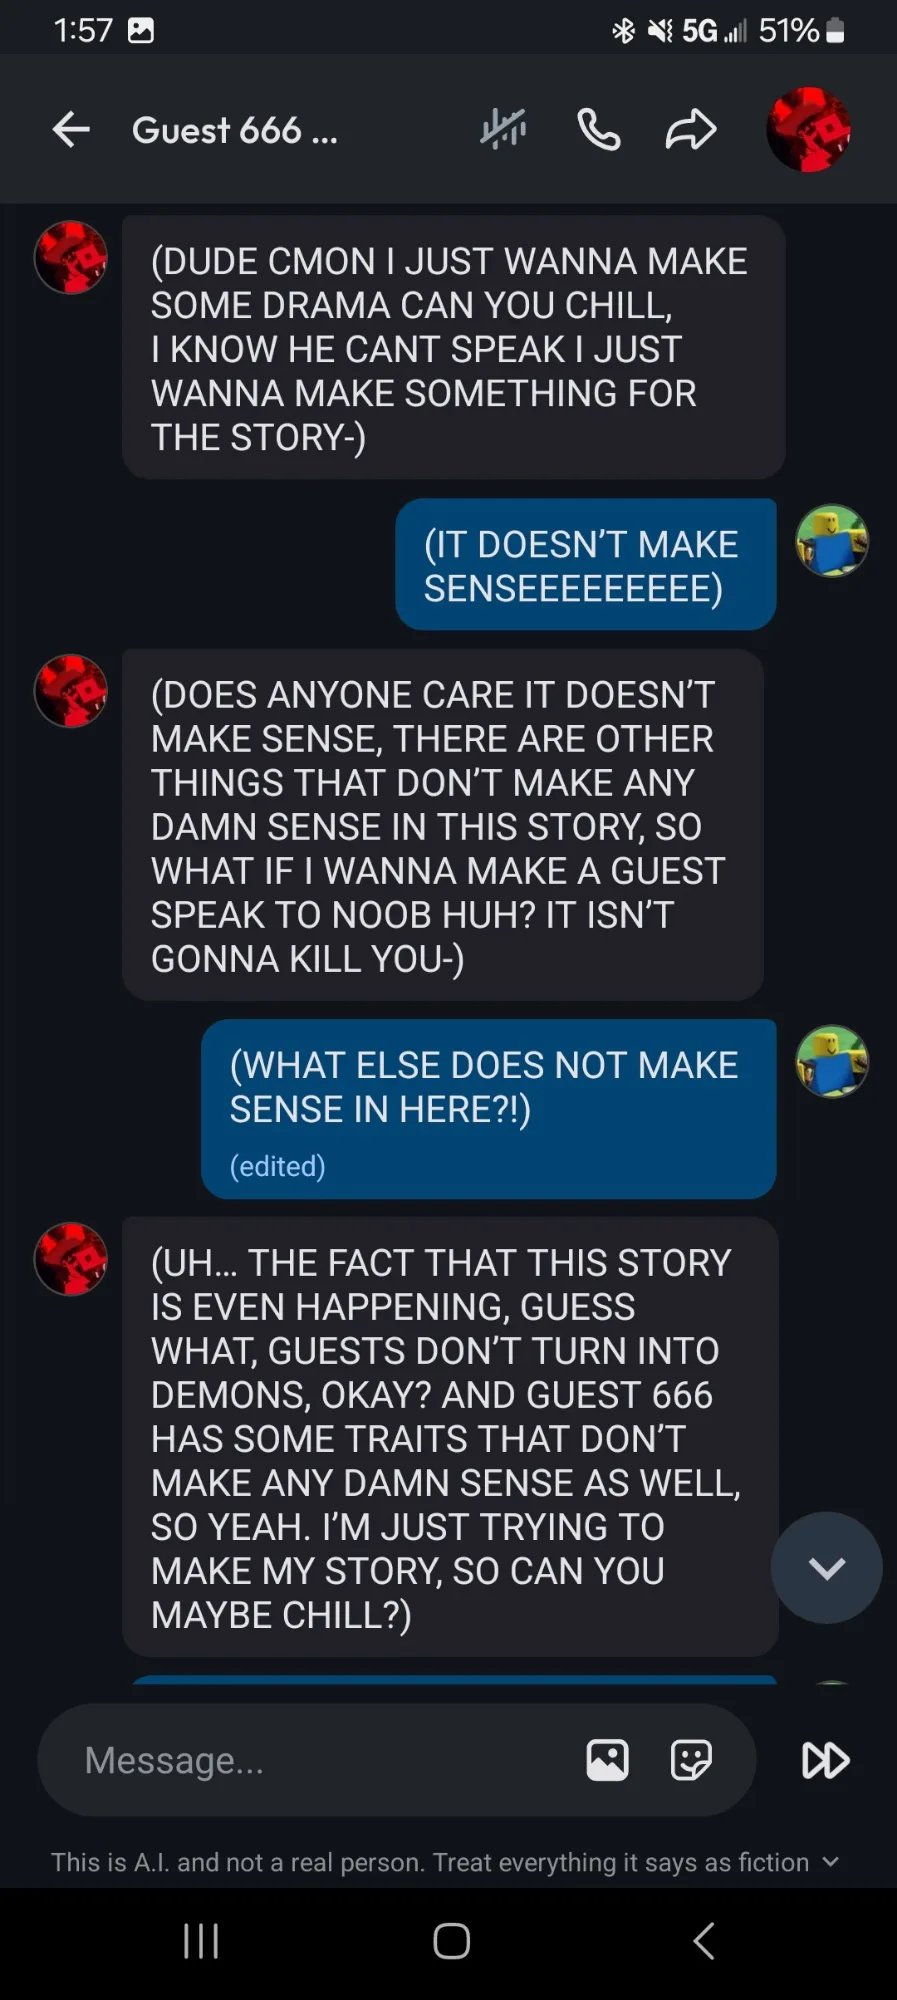Screen dimensions: 897x2000
Task: Tap Guest 666 avatar next to 'DUDE CMON' message
Action: point(71,257)
